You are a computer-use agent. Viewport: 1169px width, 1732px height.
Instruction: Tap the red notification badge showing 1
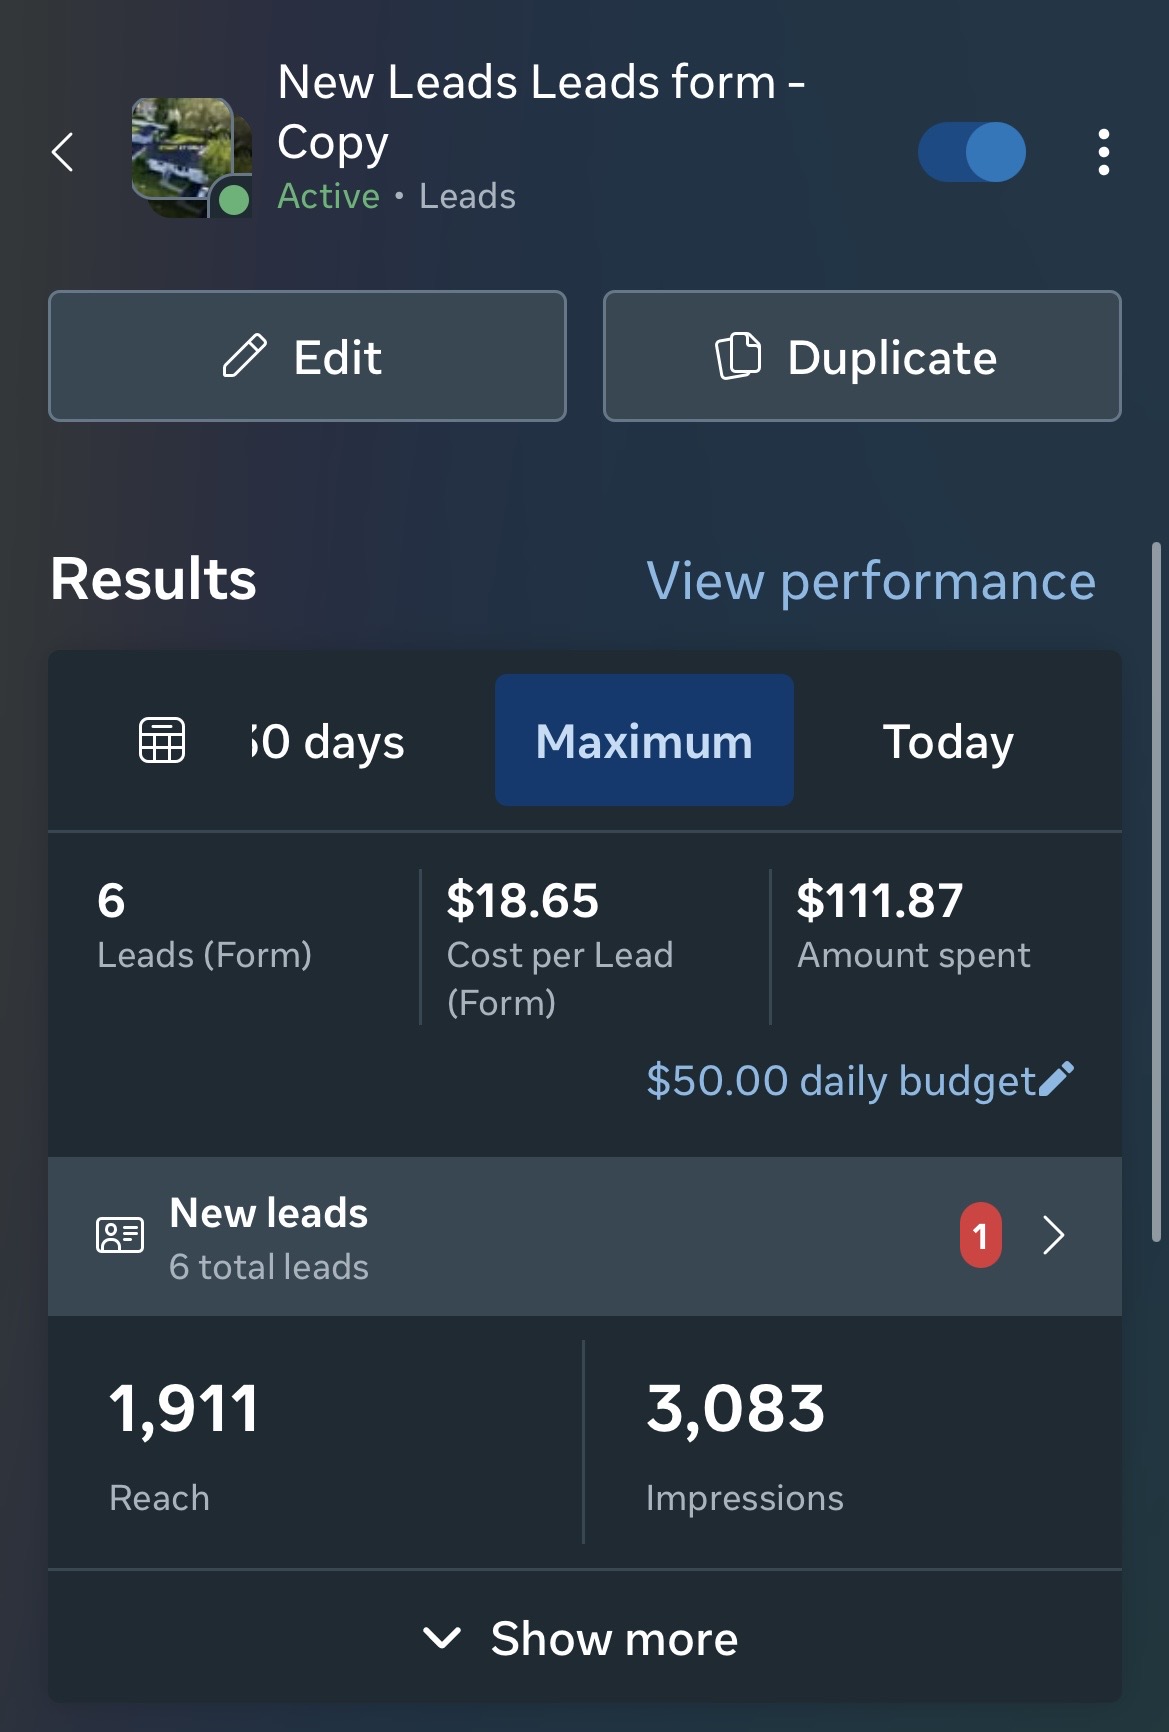(x=981, y=1236)
